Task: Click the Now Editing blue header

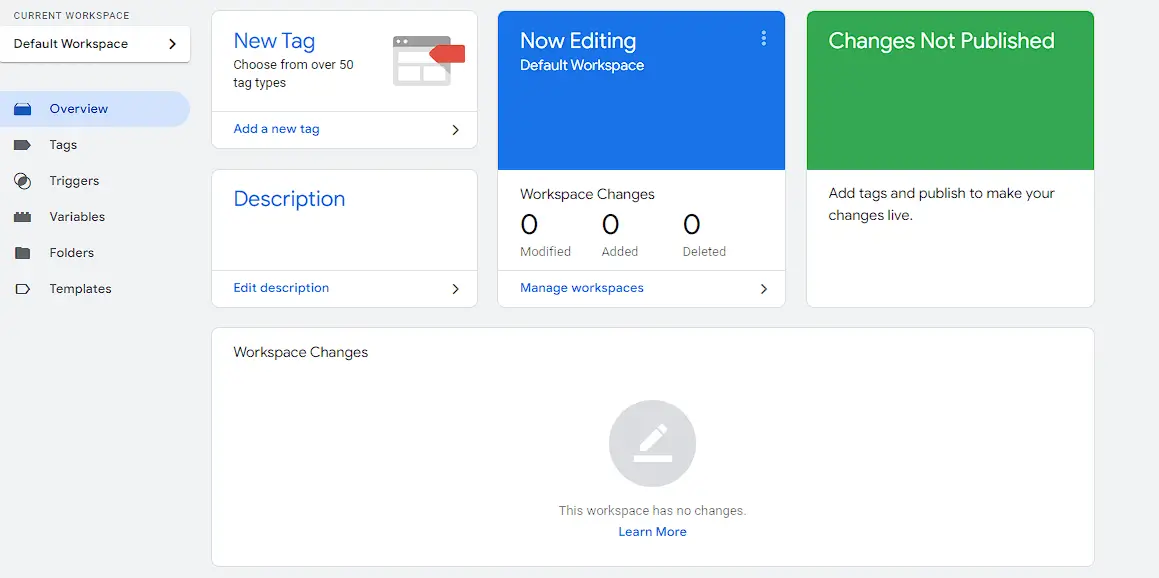Action: [x=642, y=90]
